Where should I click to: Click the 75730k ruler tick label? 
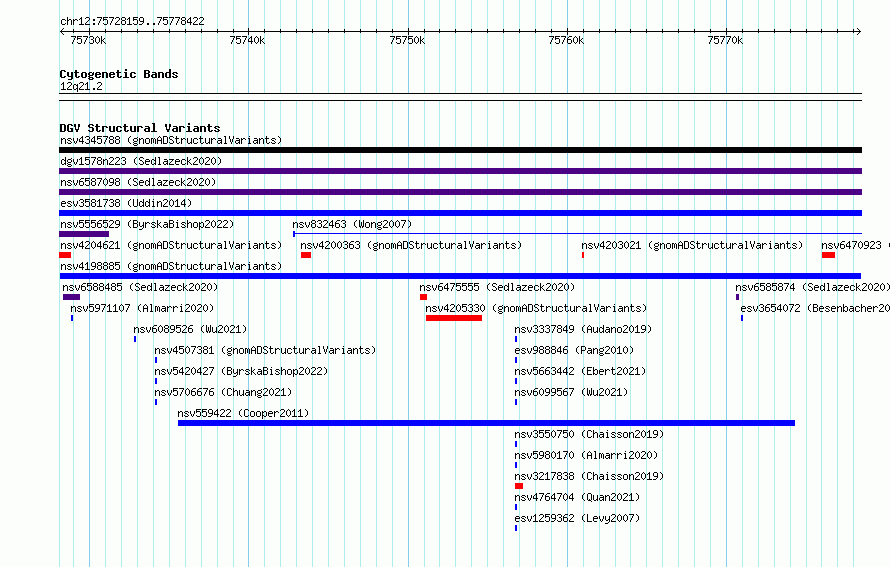88,40
